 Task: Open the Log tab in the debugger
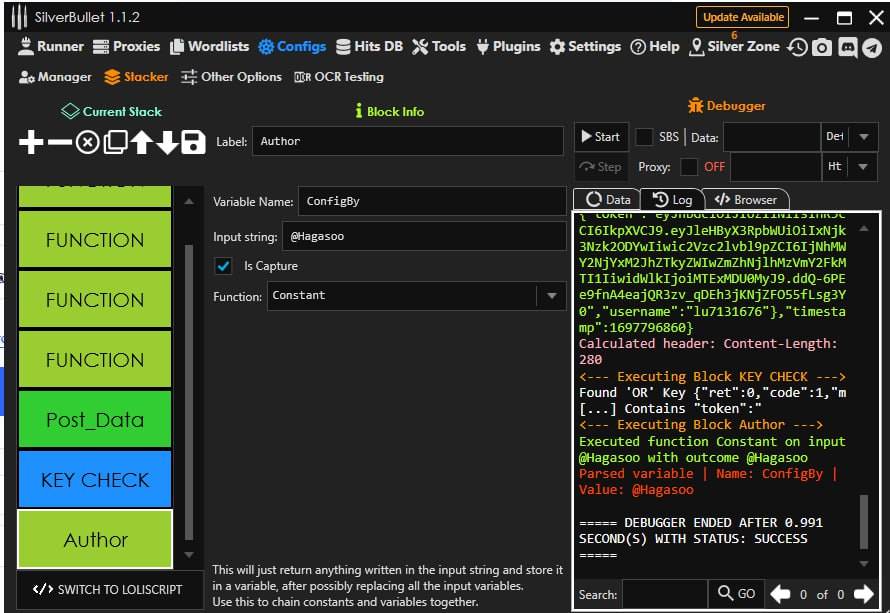(x=673, y=199)
